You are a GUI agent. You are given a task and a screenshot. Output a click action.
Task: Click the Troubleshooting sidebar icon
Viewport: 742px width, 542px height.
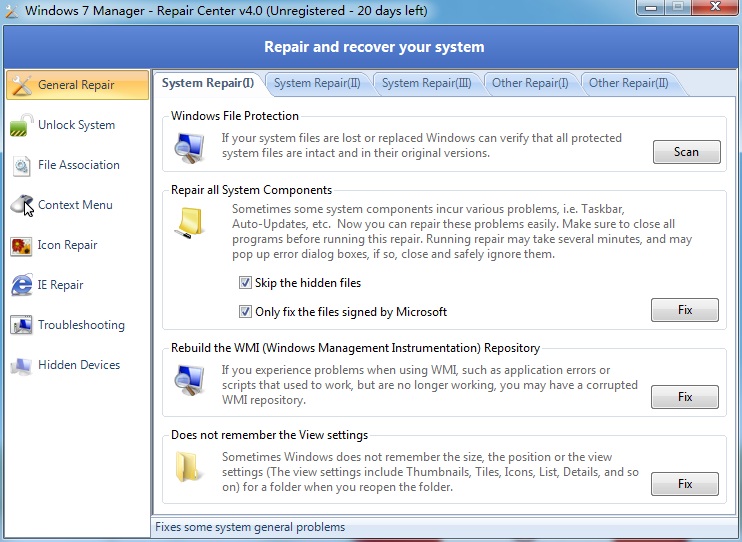(x=21, y=325)
